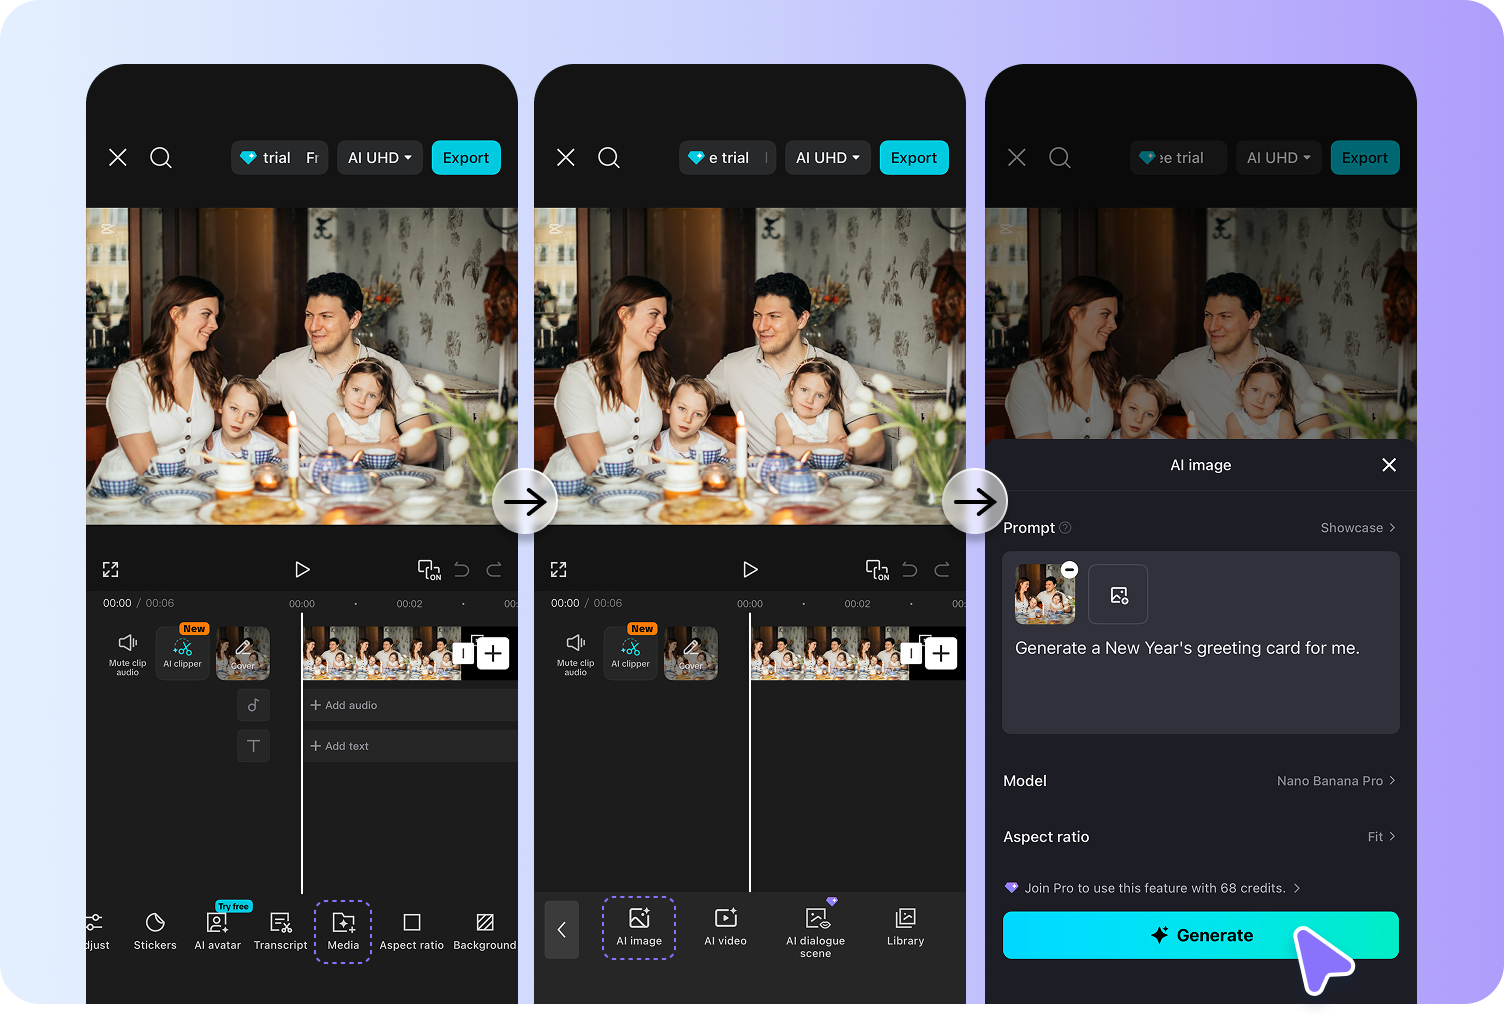Open Aspect ratio tool in left toolbar

pyautogui.click(x=412, y=931)
